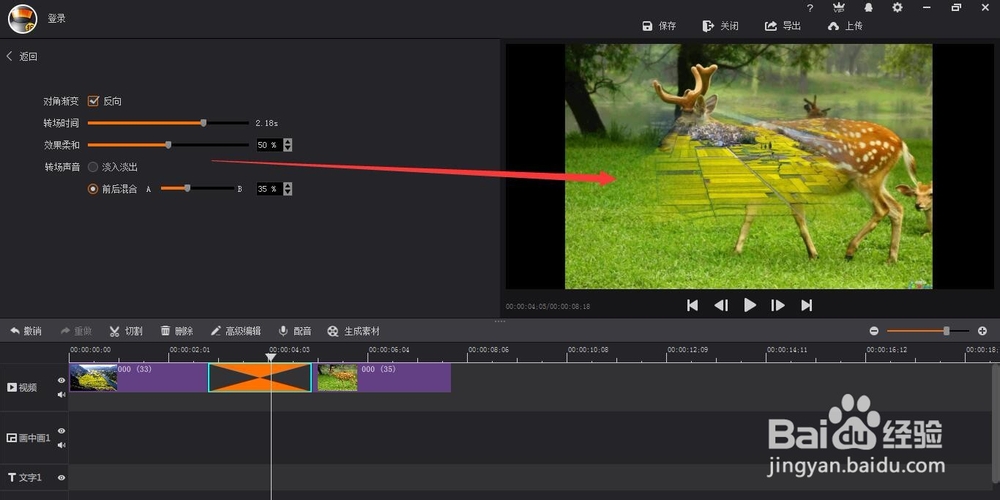Image resolution: width=1000 pixels, height=500 pixels.
Task: Click the preview timecode 00:00:04:05/00:00:08:18
Action: (x=548, y=307)
